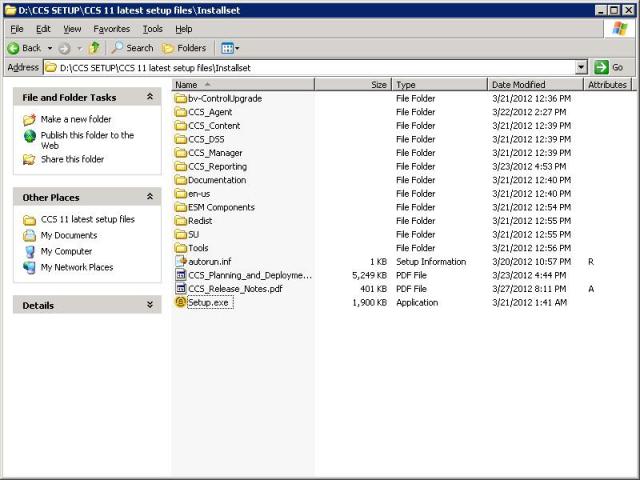Sort by the Date Modified column header
The height and width of the screenshot is (480, 640).
pyautogui.click(x=536, y=84)
